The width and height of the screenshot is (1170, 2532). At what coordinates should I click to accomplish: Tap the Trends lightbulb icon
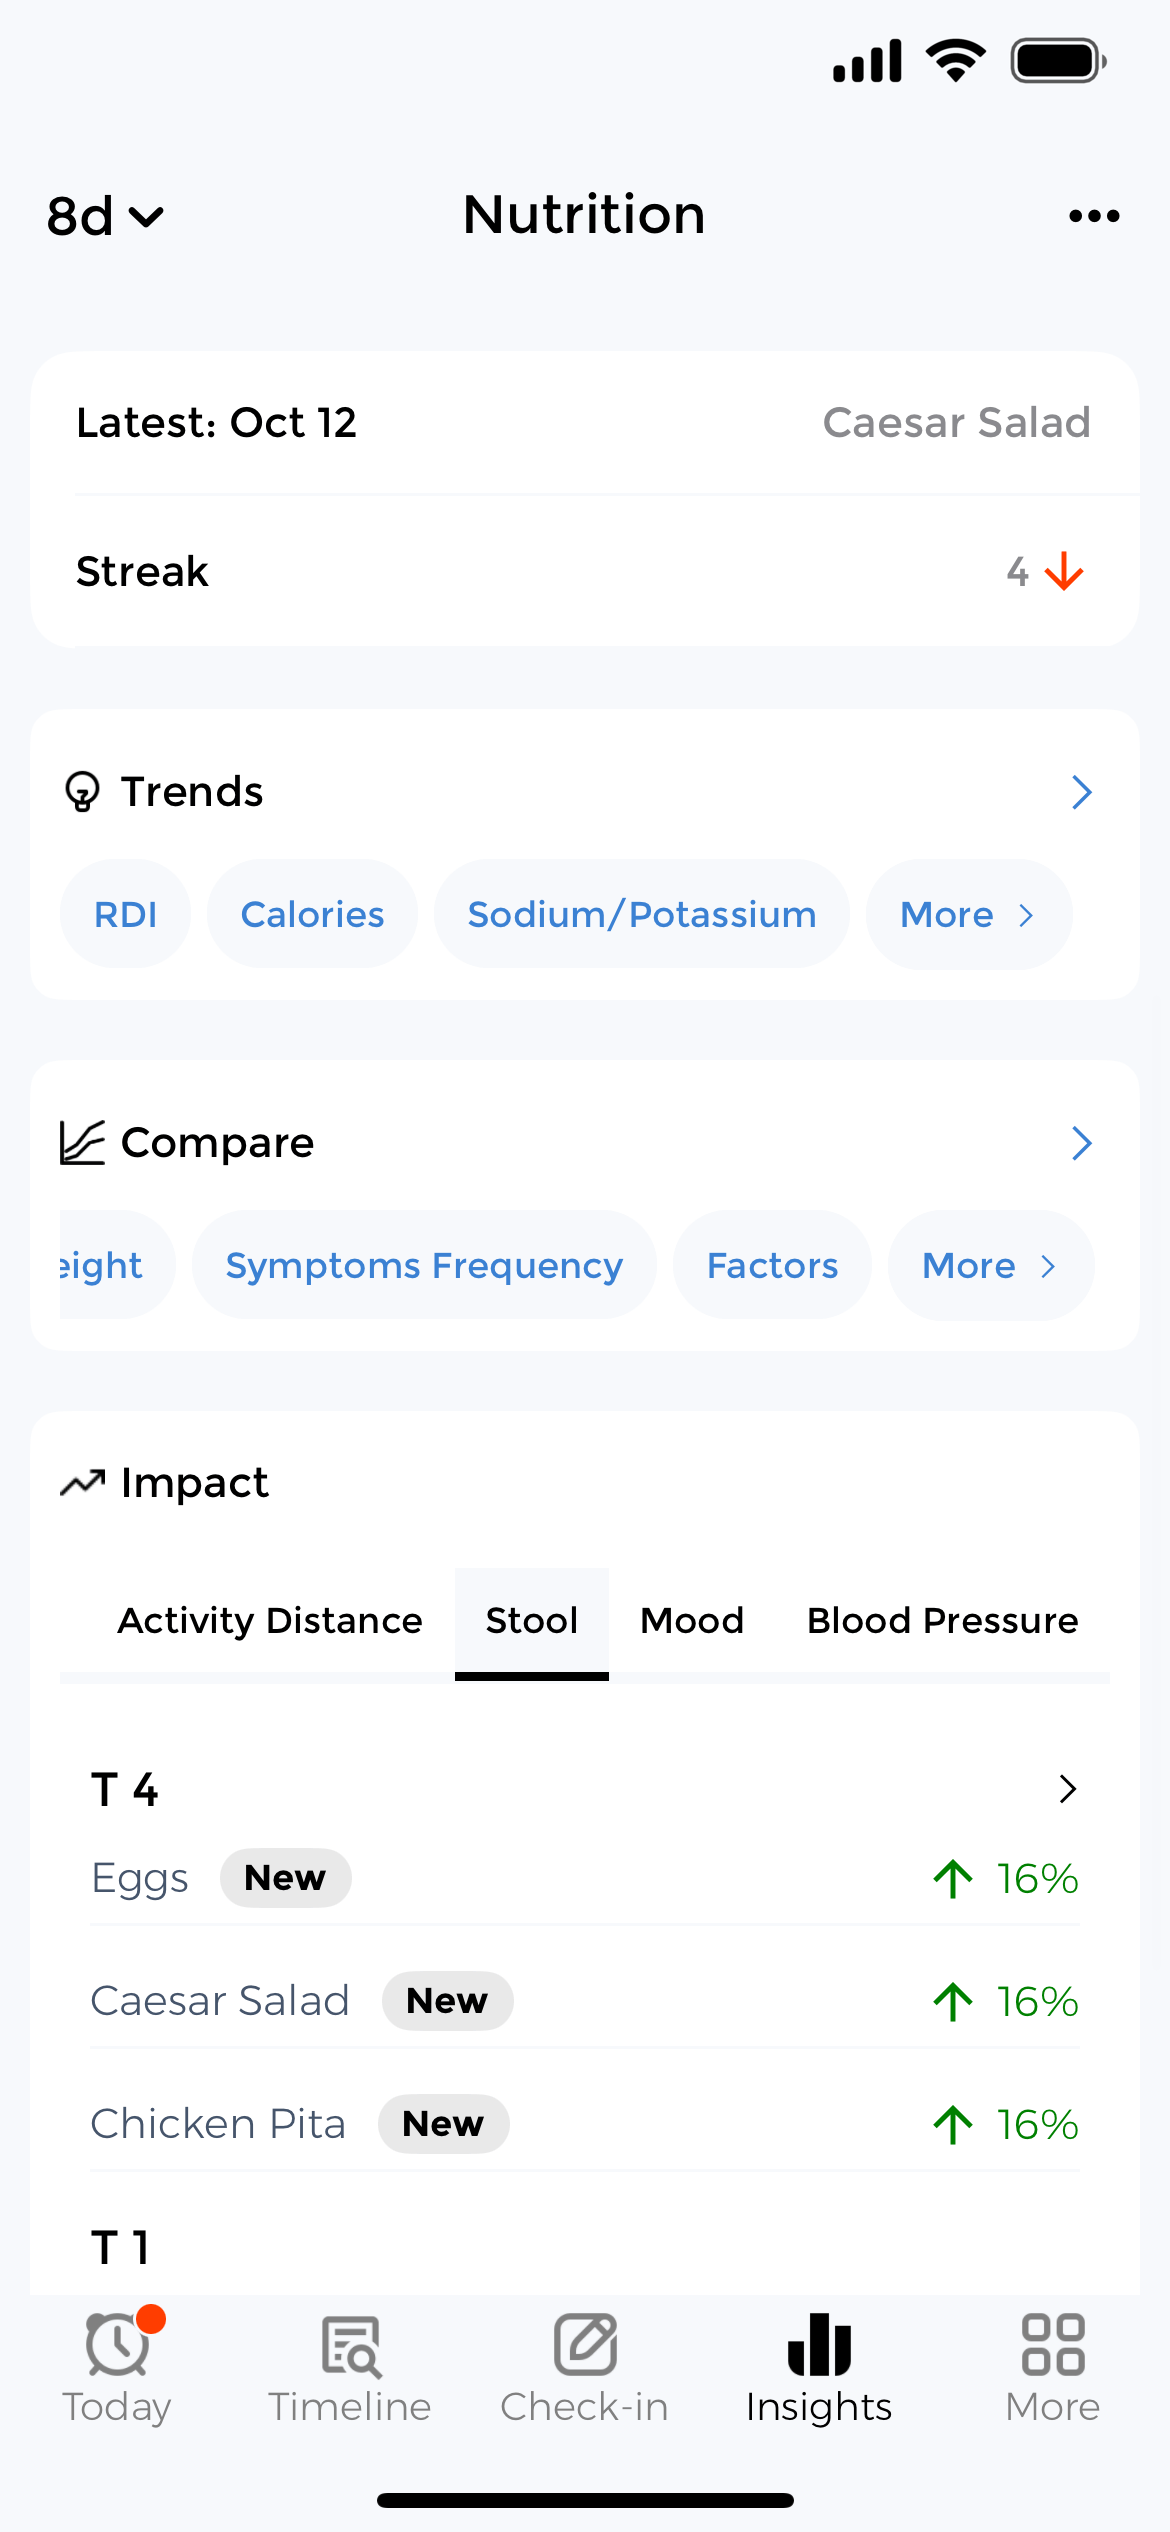click(82, 792)
